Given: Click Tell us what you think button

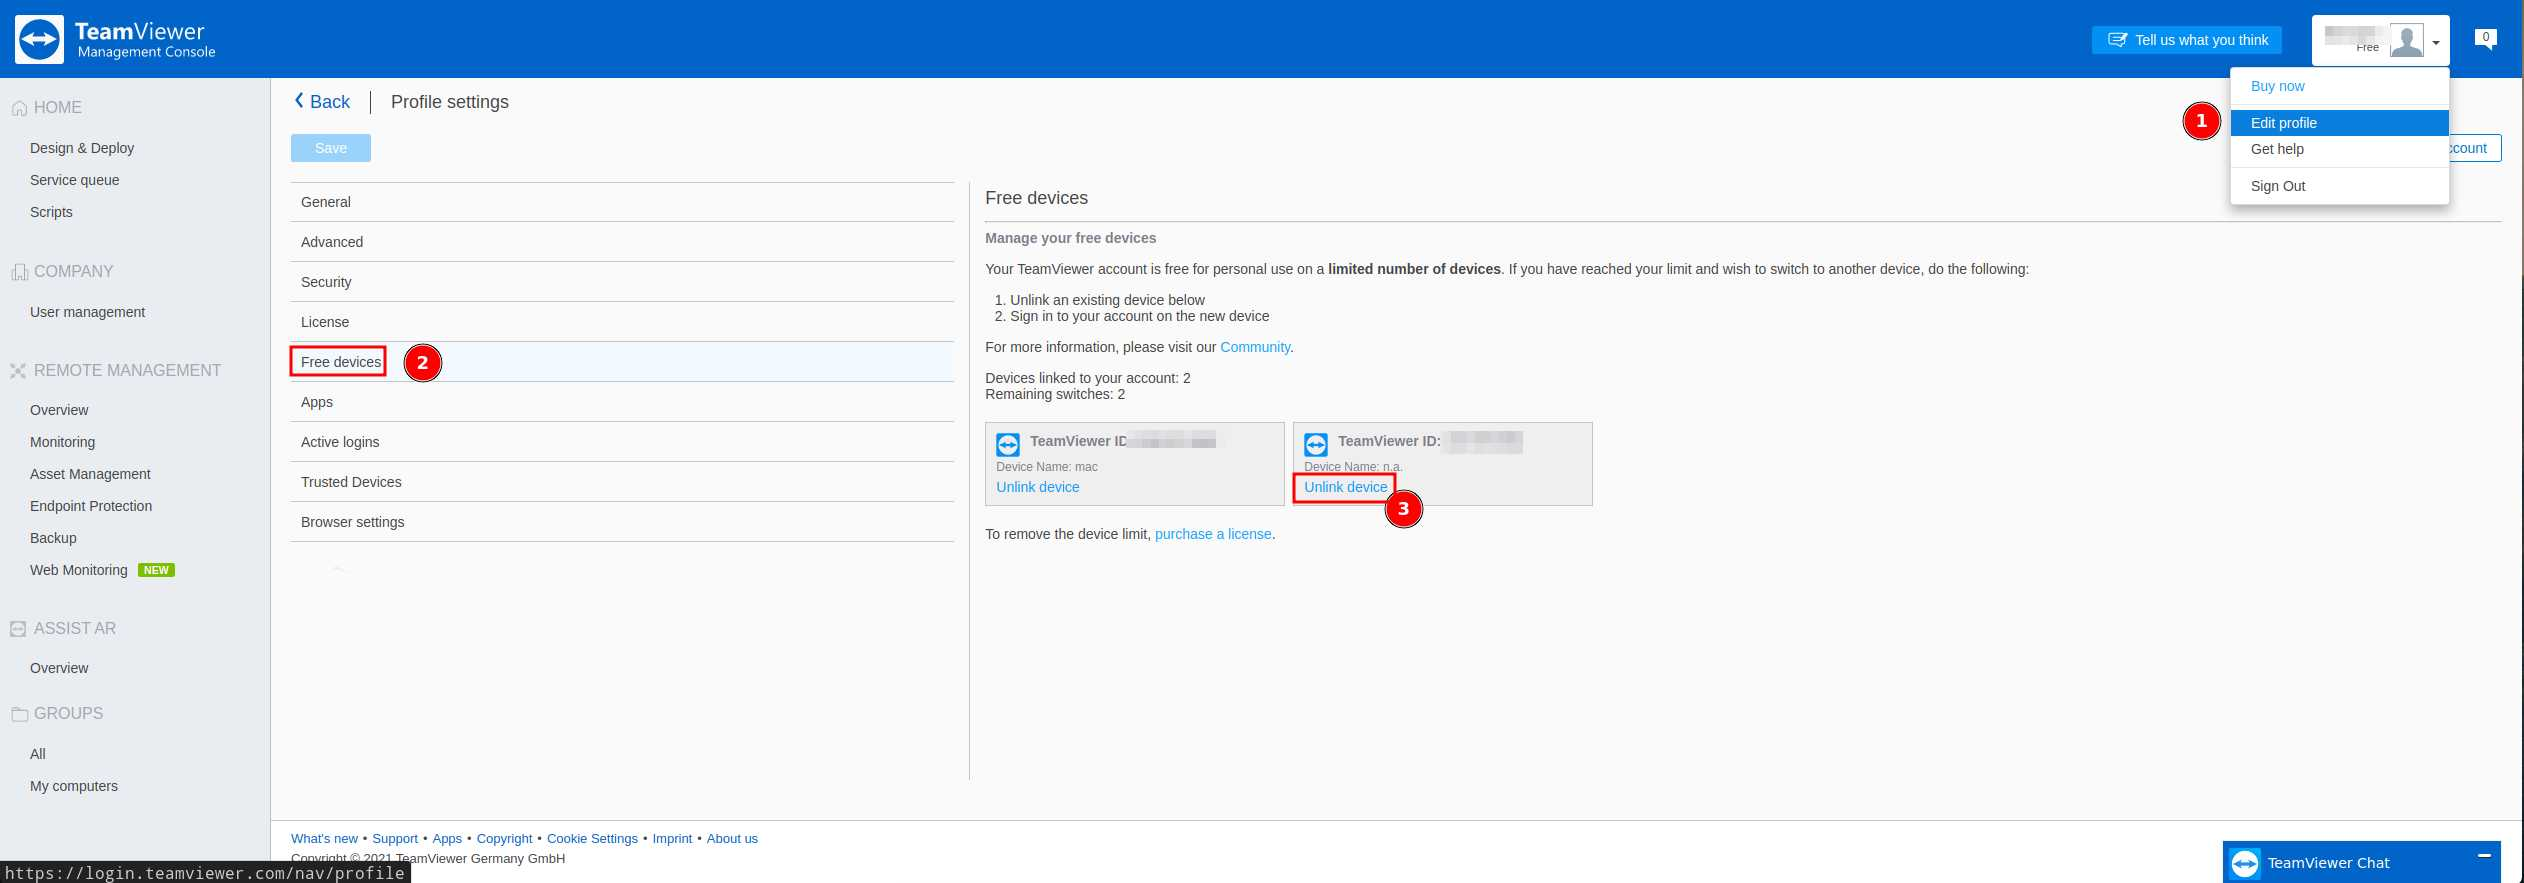Looking at the screenshot, I should (x=2187, y=40).
